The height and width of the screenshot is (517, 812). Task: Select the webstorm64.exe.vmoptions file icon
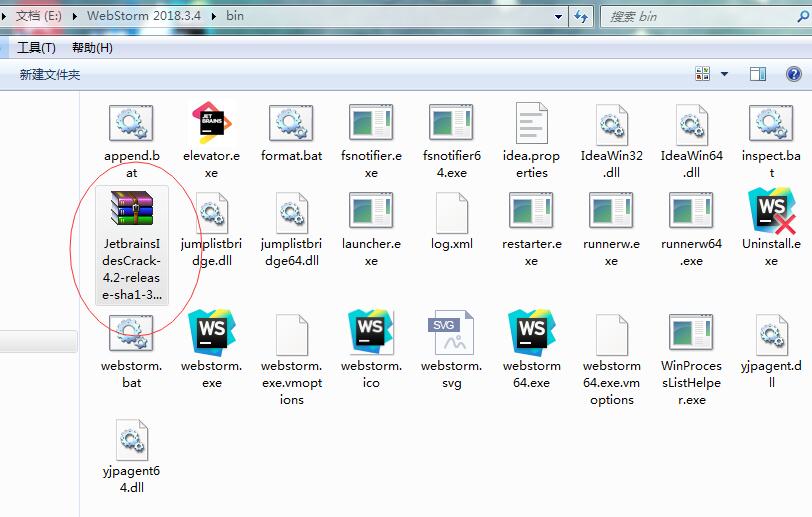click(x=612, y=334)
